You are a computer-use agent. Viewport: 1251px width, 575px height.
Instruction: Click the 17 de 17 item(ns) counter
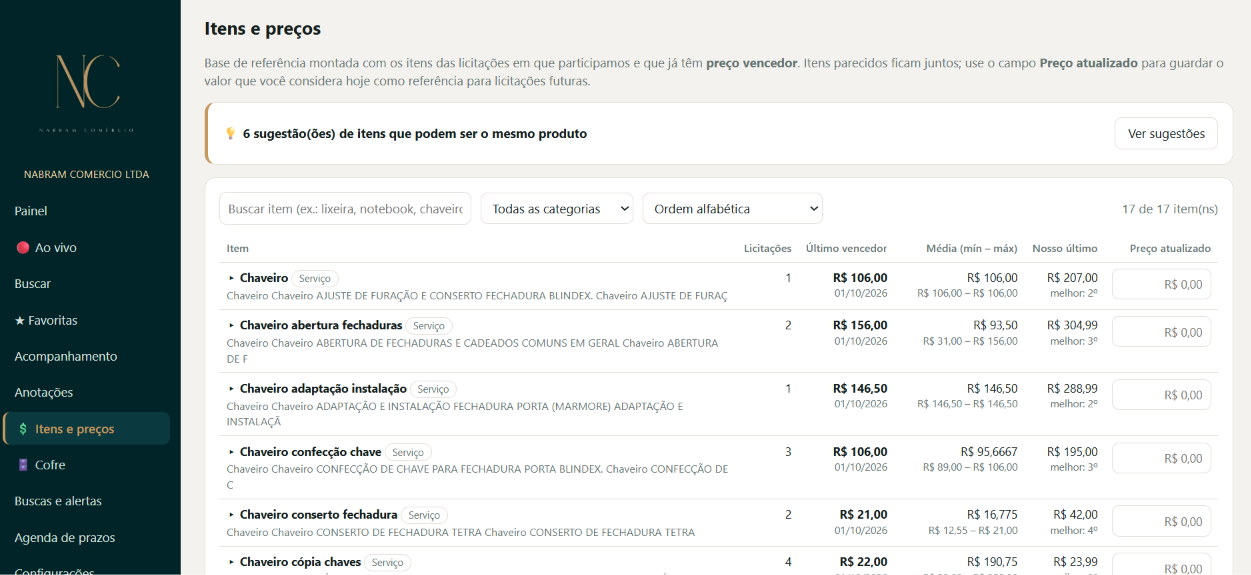pyautogui.click(x=1170, y=209)
